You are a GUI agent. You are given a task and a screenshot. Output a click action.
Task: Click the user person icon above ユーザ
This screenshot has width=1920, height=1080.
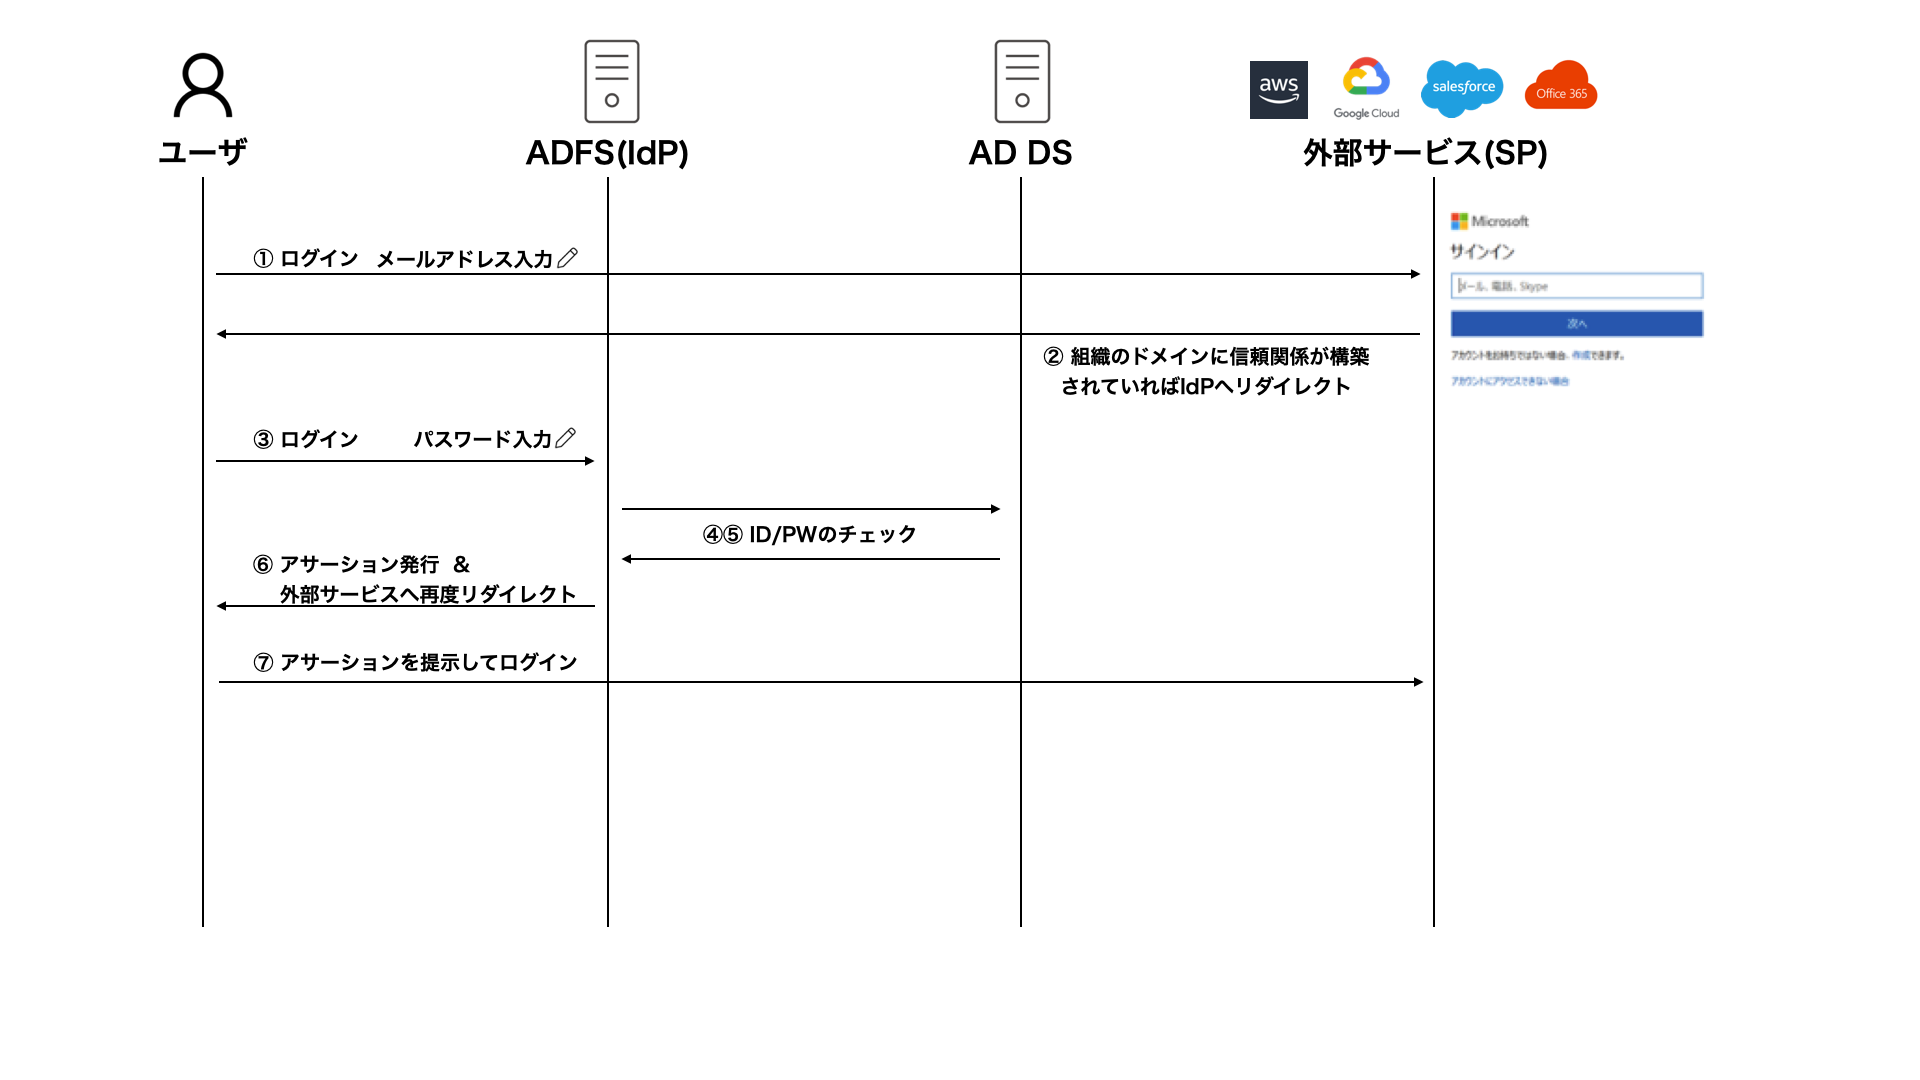(x=204, y=88)
